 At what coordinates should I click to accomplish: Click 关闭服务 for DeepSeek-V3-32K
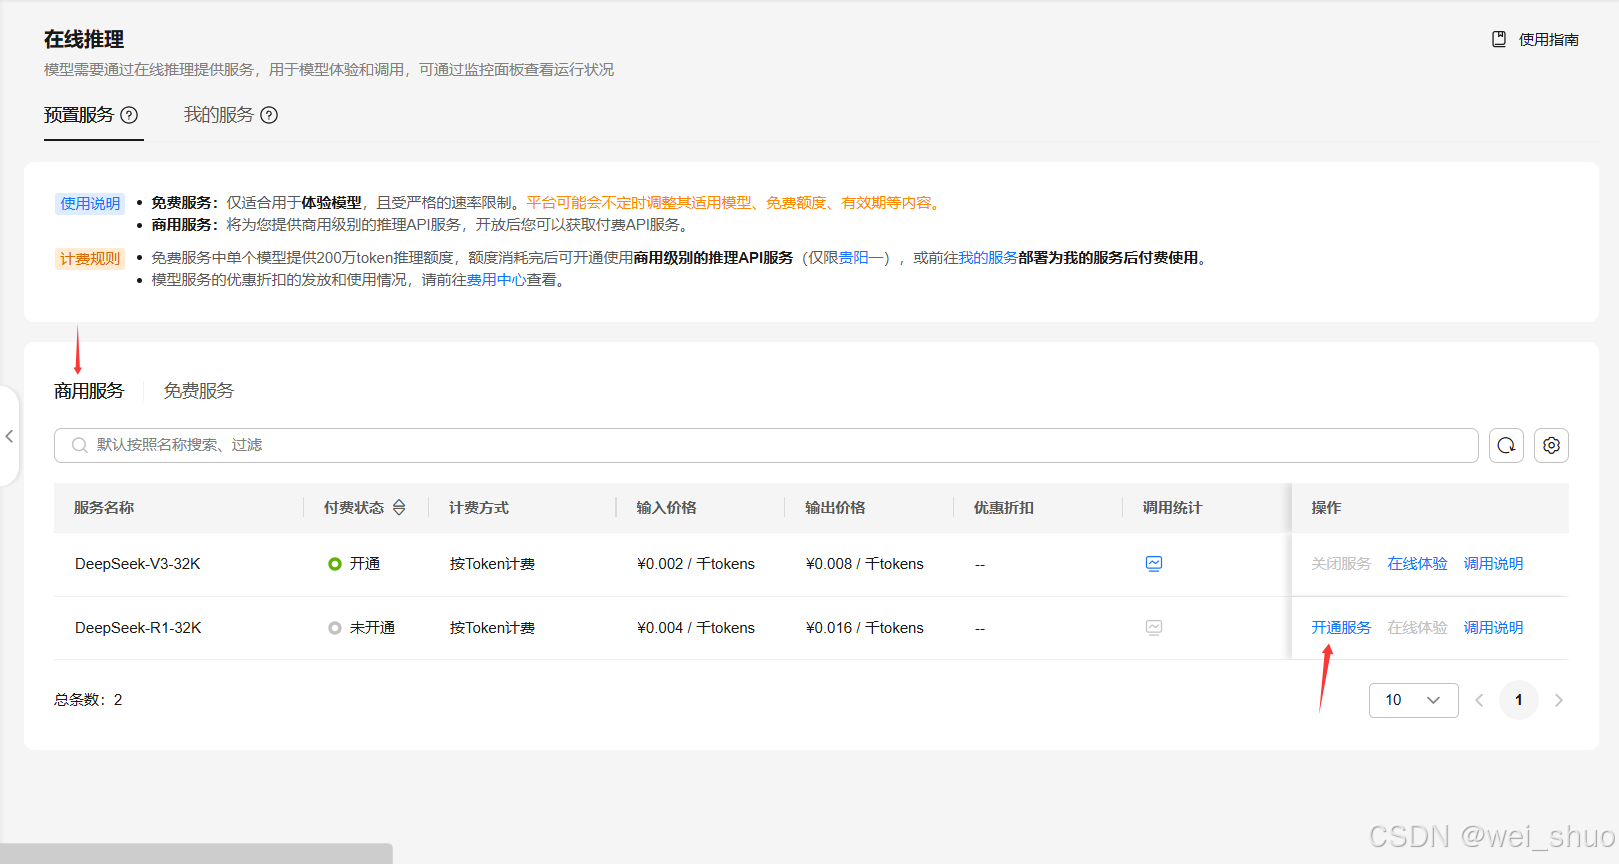(1341, 564)
